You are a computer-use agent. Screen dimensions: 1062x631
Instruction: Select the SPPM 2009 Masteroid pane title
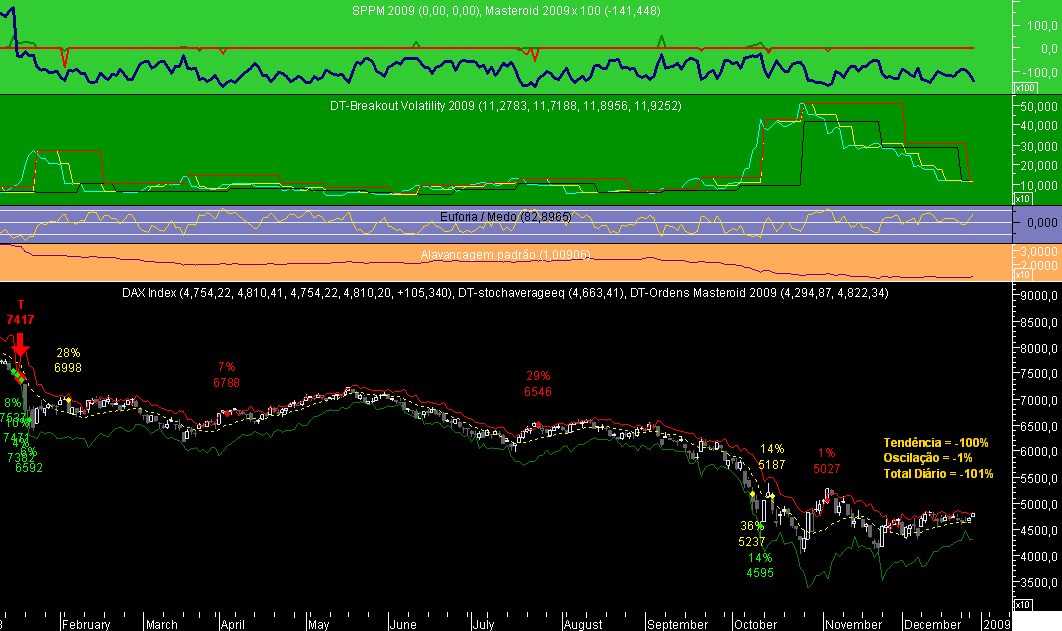pos(506,11)
